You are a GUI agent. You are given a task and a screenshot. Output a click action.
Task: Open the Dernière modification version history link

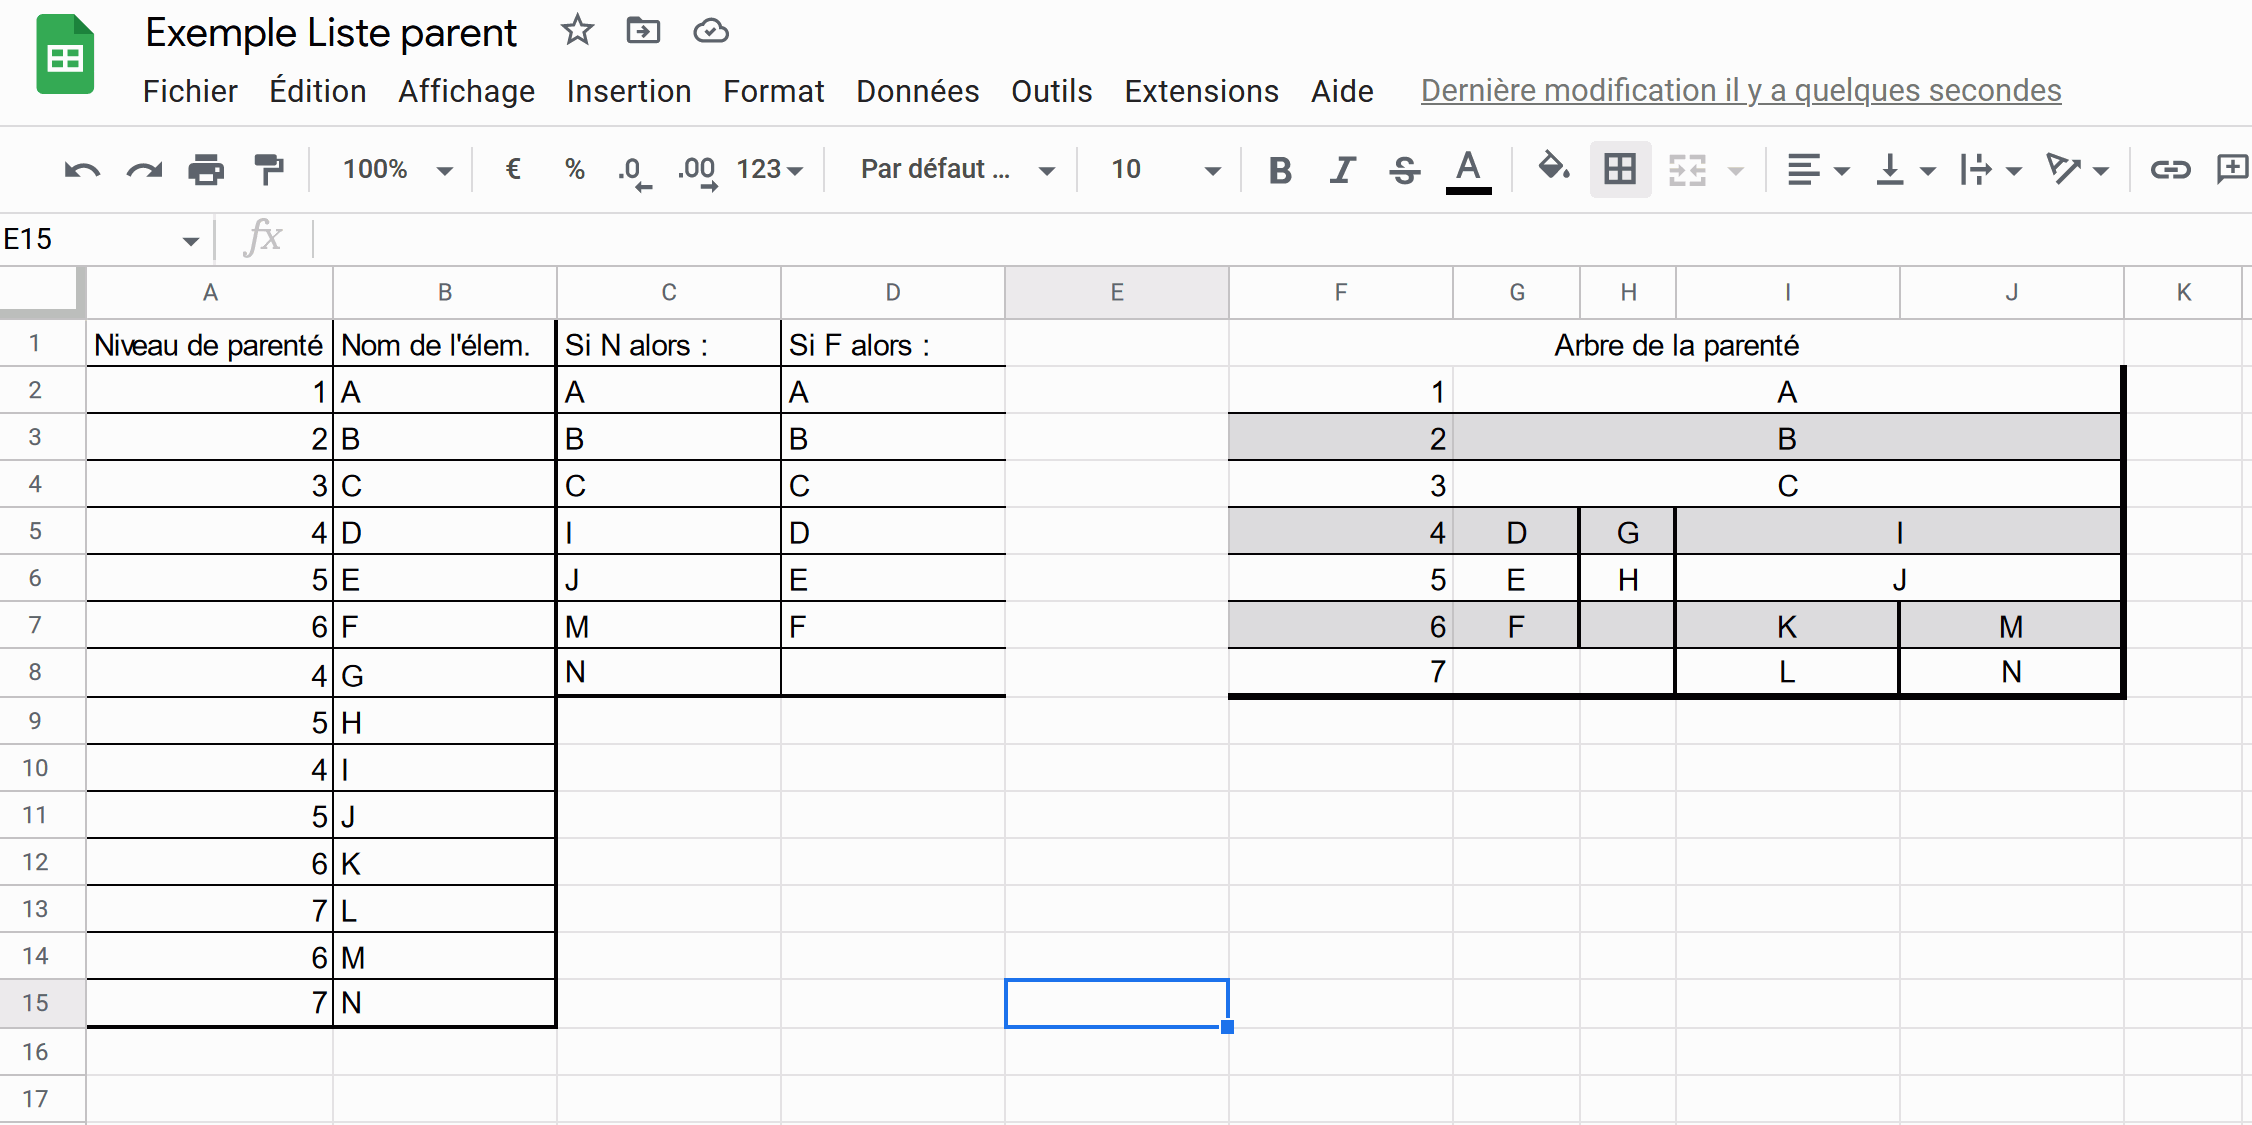click(x=1740, y=91)
